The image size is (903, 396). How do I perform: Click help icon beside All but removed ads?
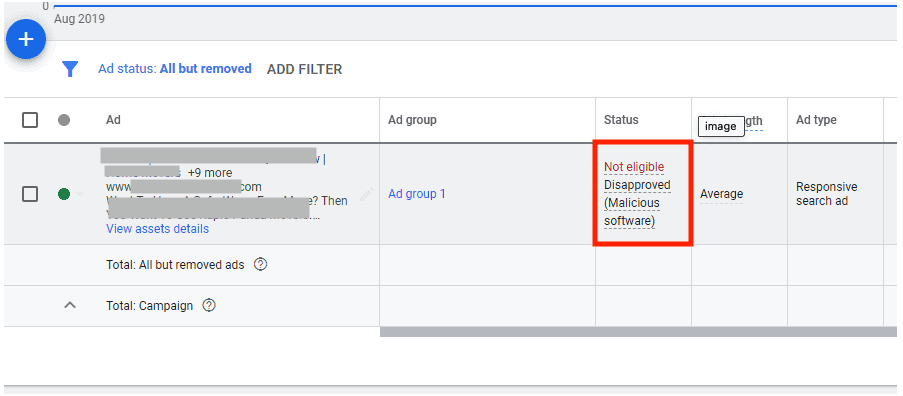pyautogui.click(x=261, y=265)
